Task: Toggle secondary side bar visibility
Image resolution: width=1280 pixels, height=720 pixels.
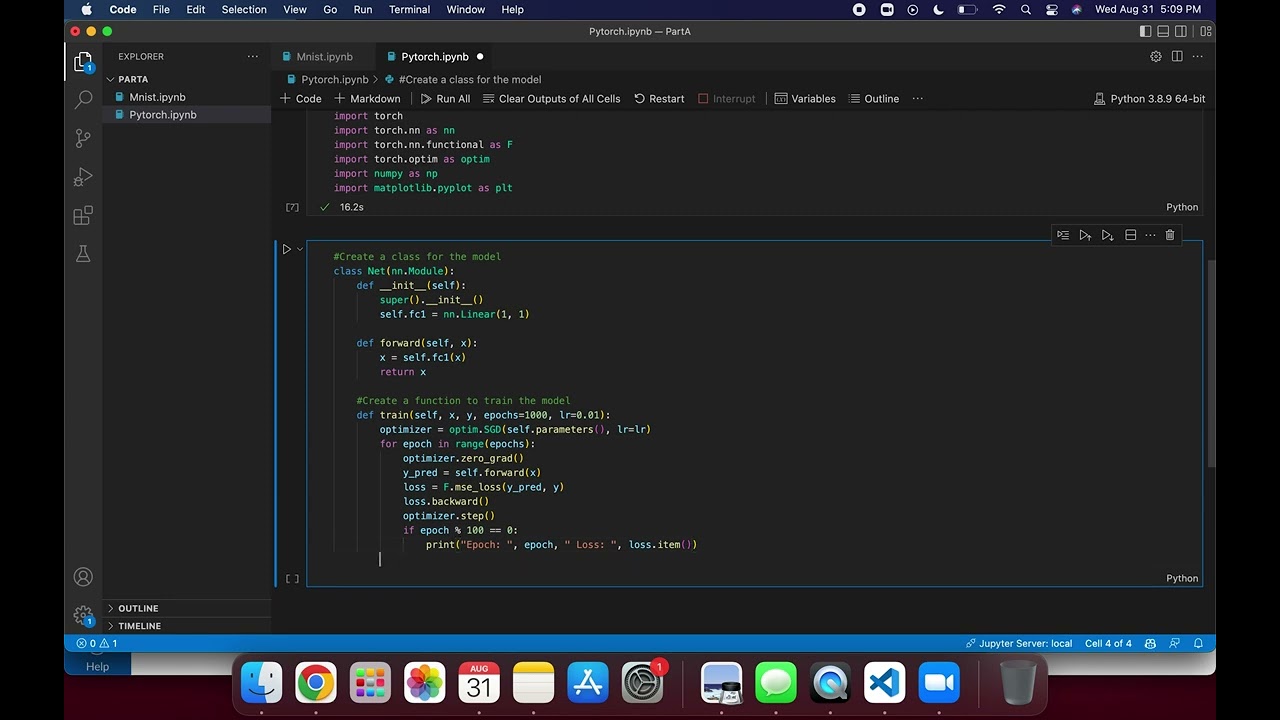Action: 1181,31
